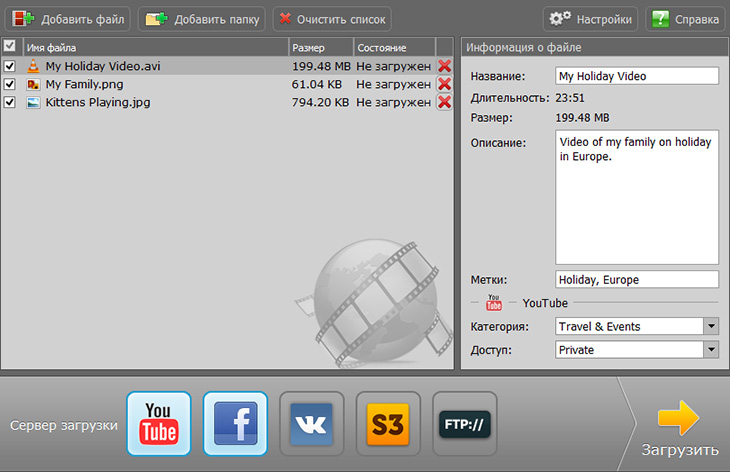Sort the list by Размер column header

click(x=320, y=47)
